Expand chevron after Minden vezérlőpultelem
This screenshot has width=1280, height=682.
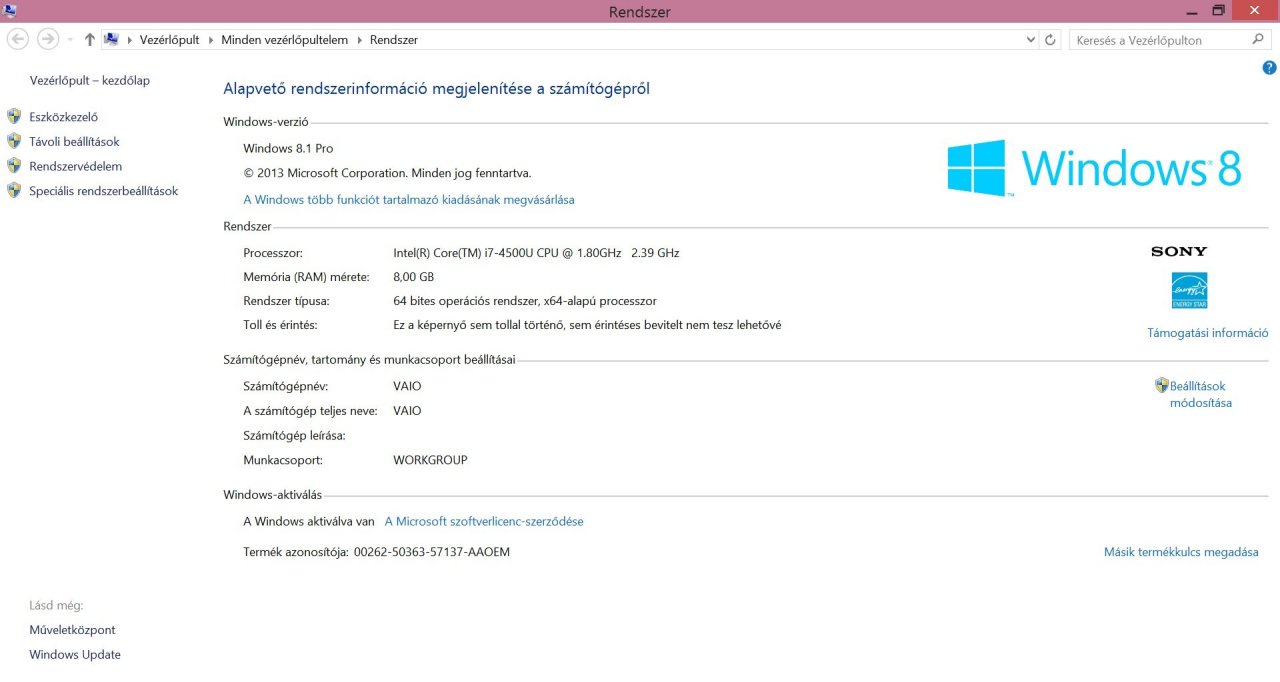pos(359,40)
